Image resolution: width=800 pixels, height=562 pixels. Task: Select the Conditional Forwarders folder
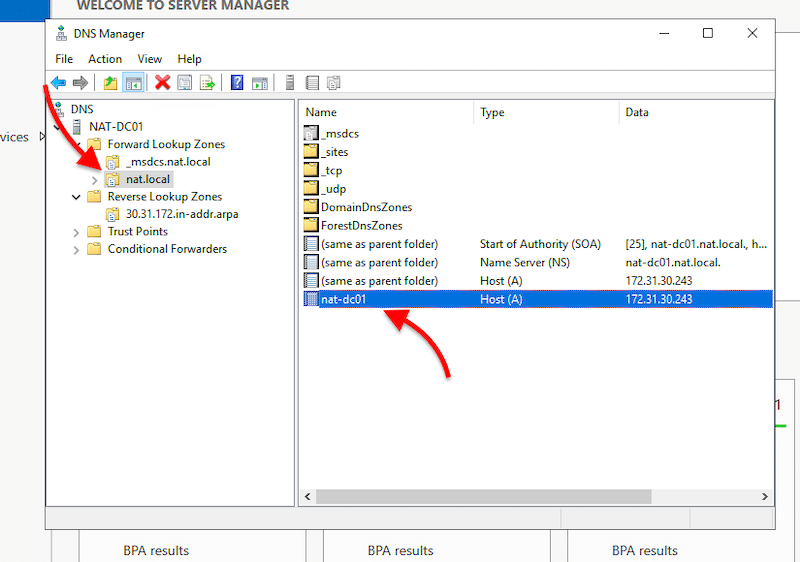[167, 249]
